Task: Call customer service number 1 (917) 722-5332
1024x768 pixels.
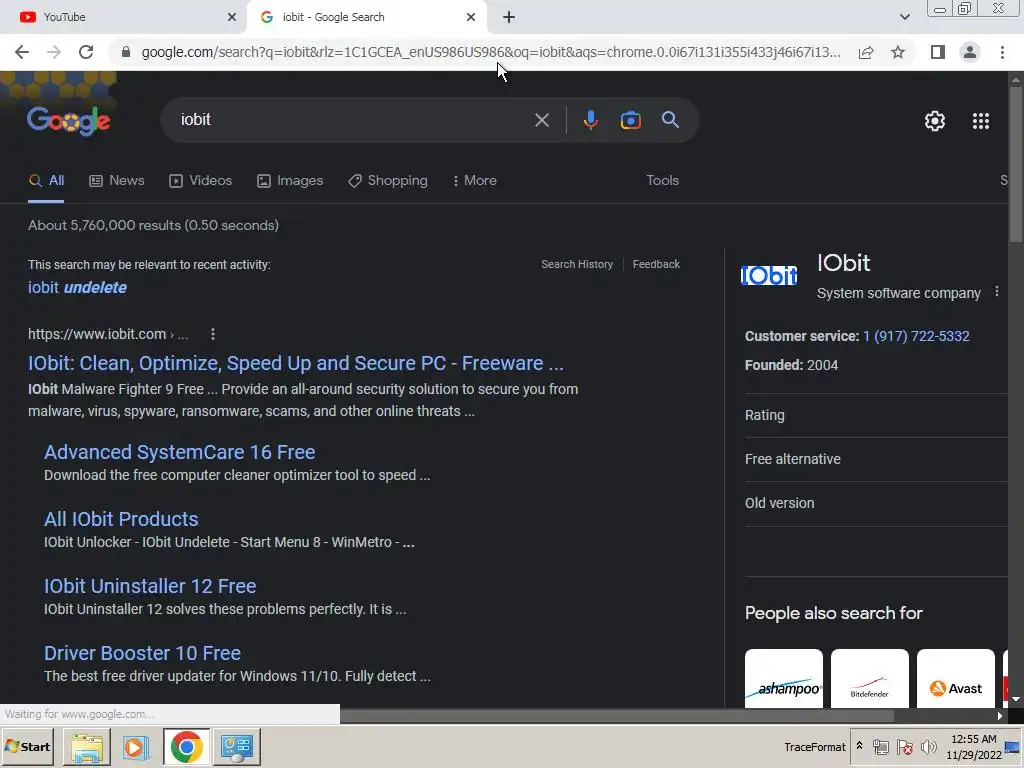Action: point(916,336)
